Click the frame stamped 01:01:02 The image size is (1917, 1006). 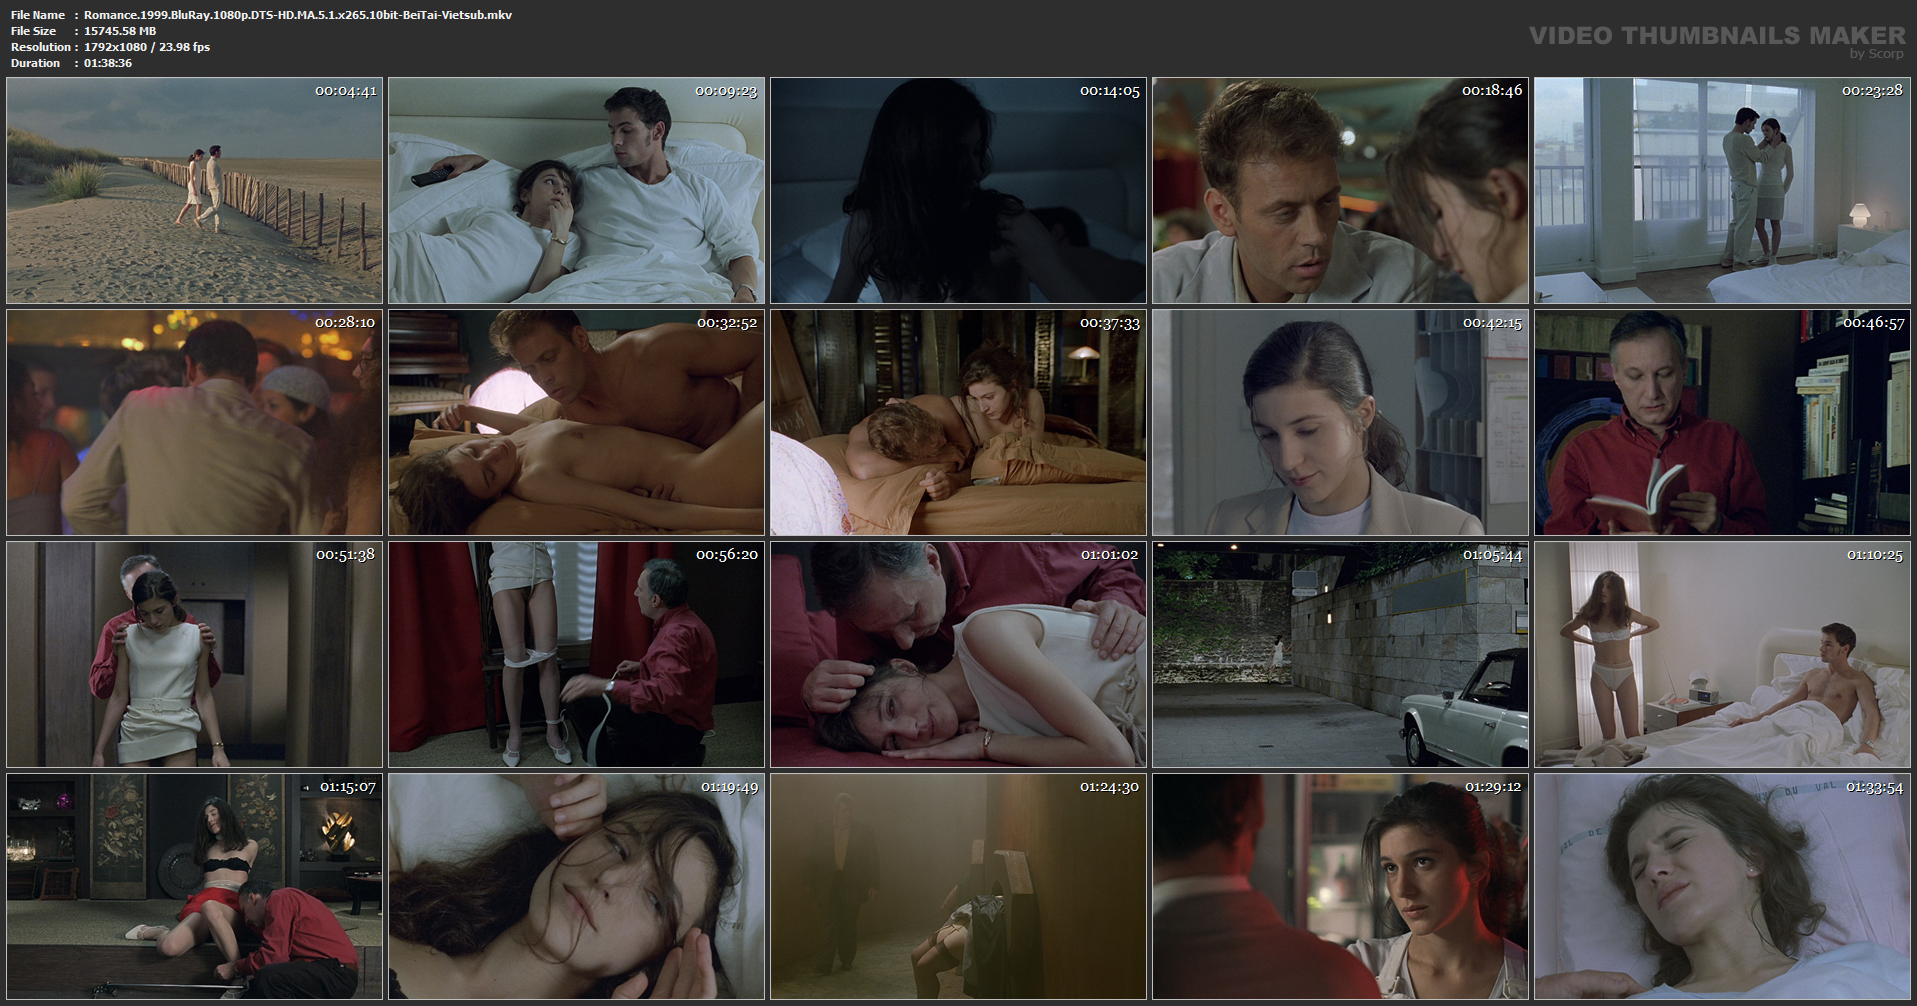958,654
